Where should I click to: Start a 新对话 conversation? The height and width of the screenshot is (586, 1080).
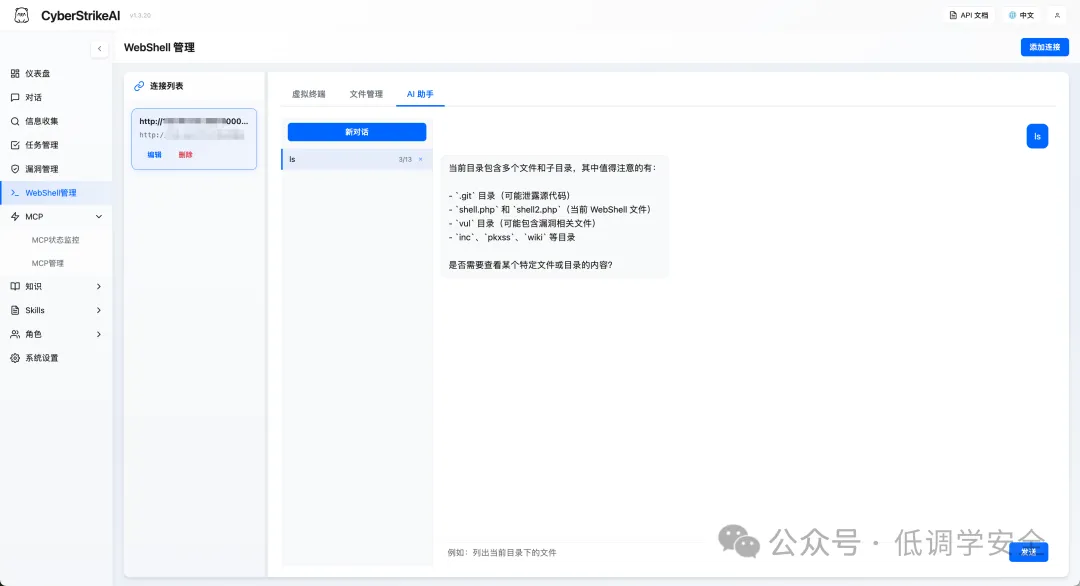[357, 132]
